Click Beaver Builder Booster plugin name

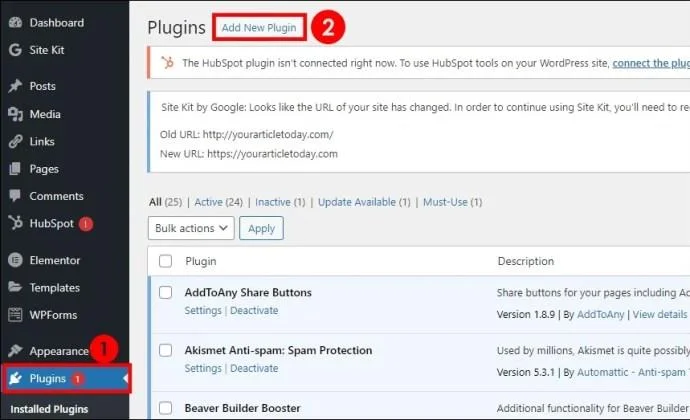[x=242, y=408]
